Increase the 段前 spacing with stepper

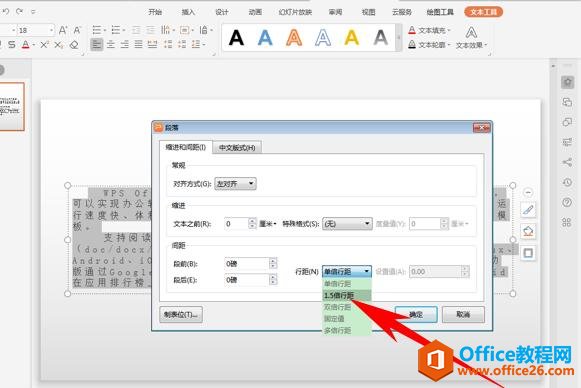[273, 261]
